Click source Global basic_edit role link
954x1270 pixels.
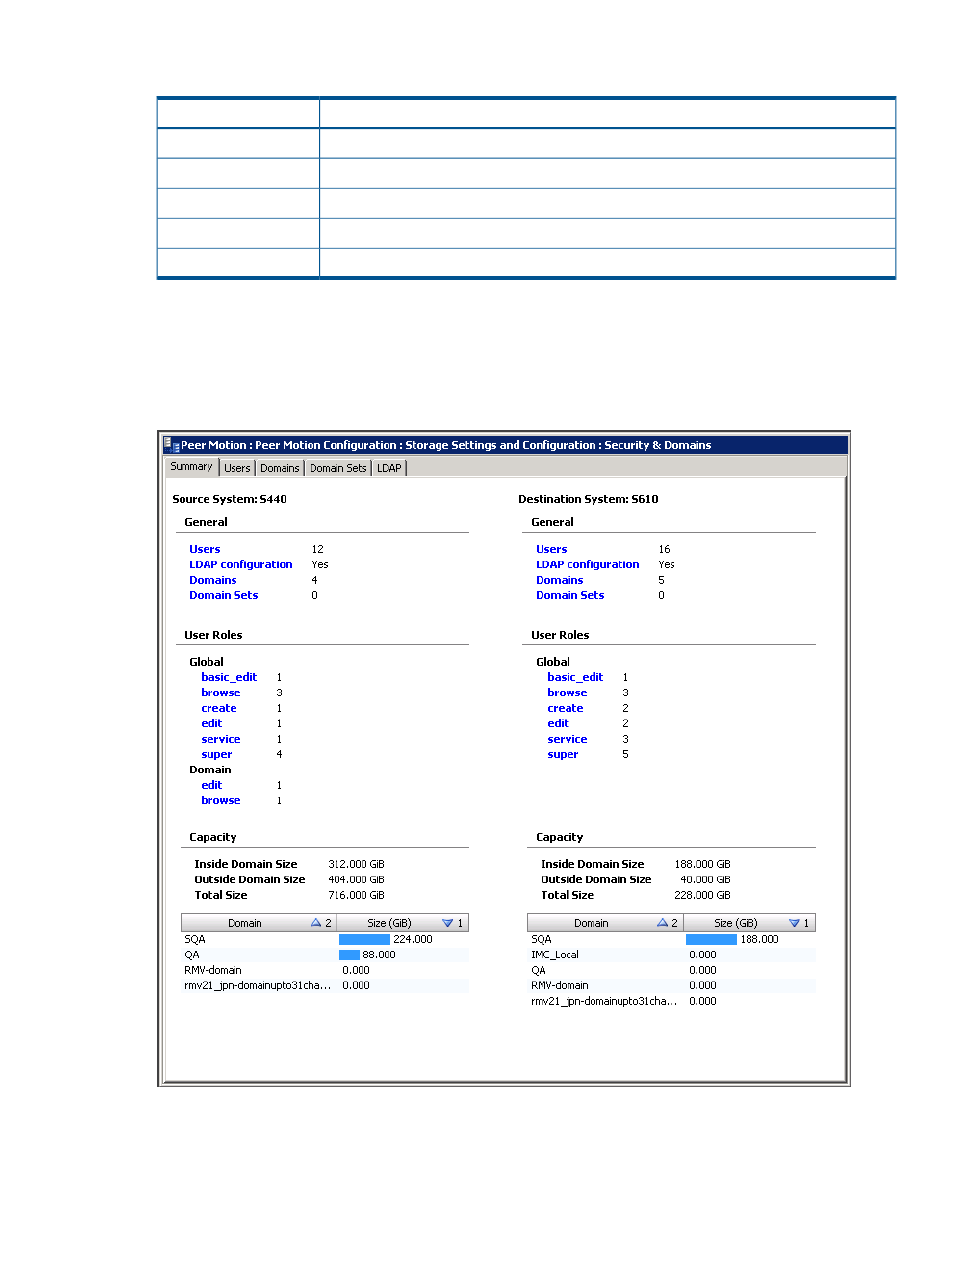click(x=229, y=677)
